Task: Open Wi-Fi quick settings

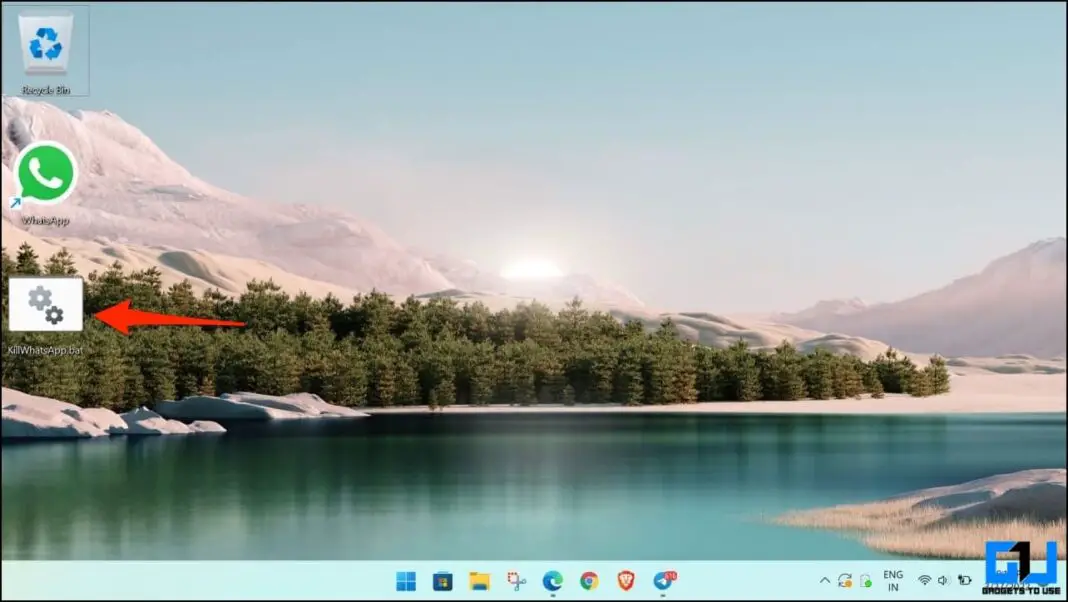Action: click(x=923, y=579)
